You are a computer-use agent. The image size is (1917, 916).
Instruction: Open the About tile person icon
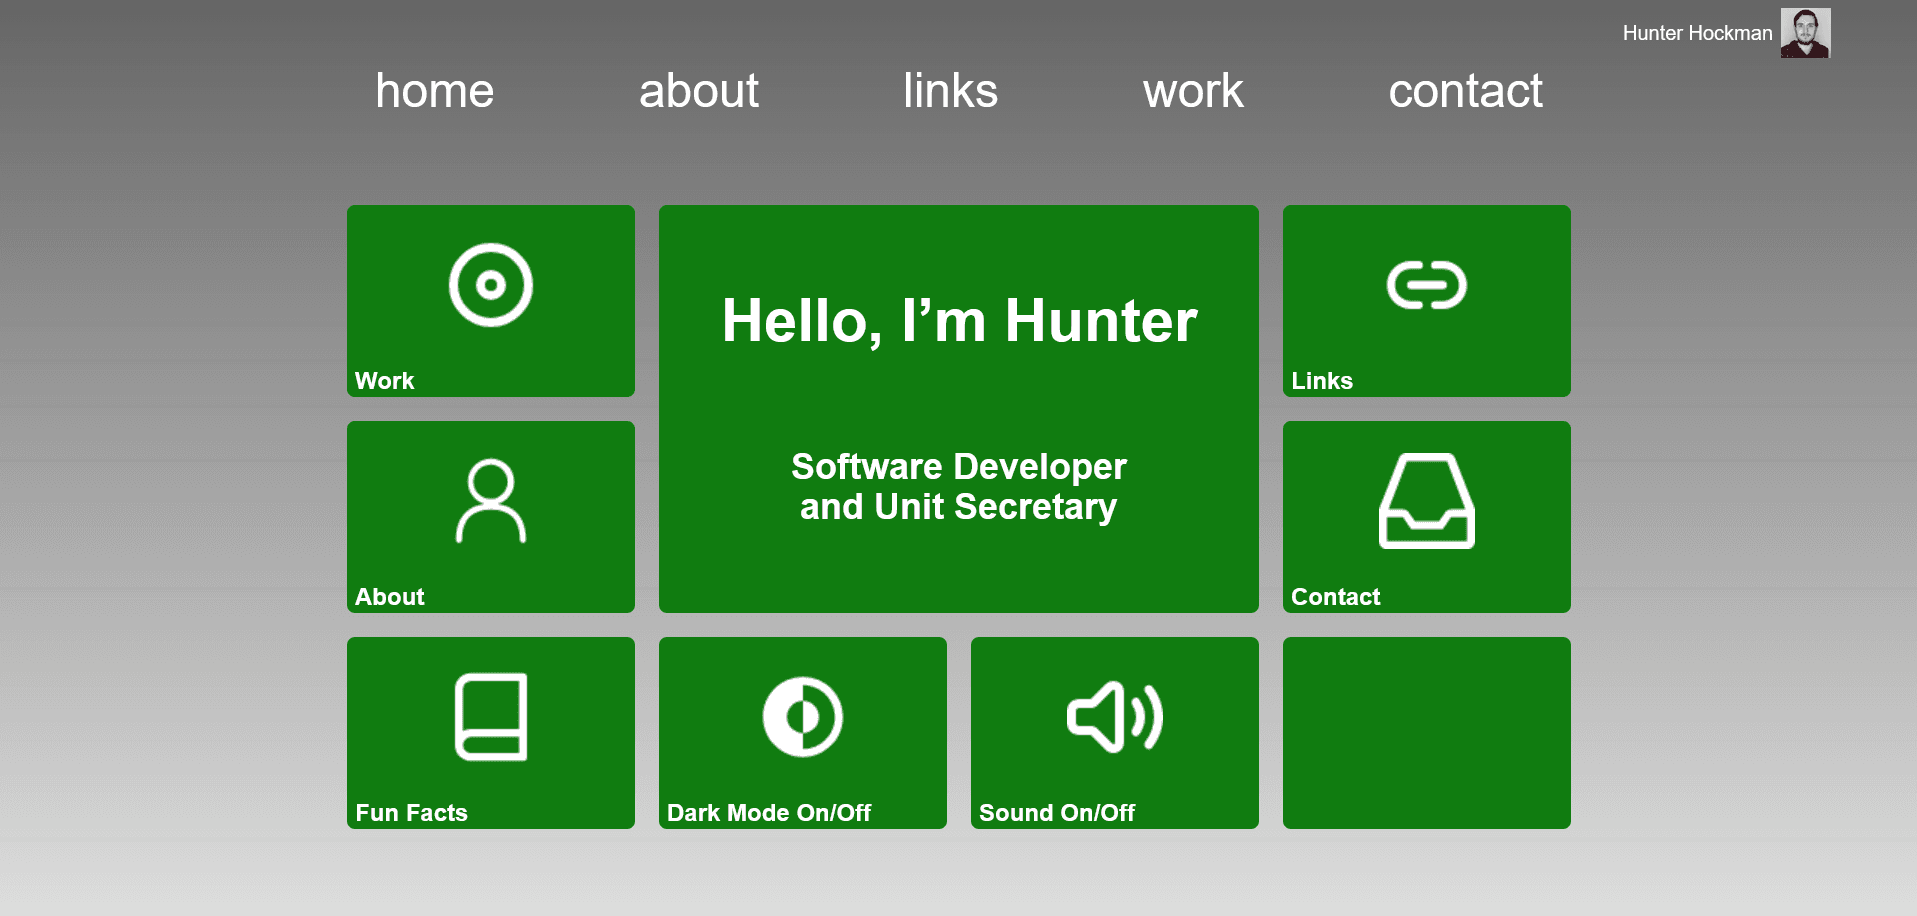tap(491, 501)
